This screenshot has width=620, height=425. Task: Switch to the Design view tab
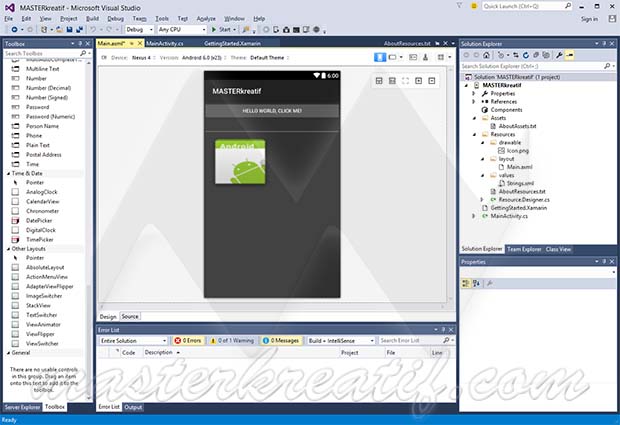(x=108, y=316)
